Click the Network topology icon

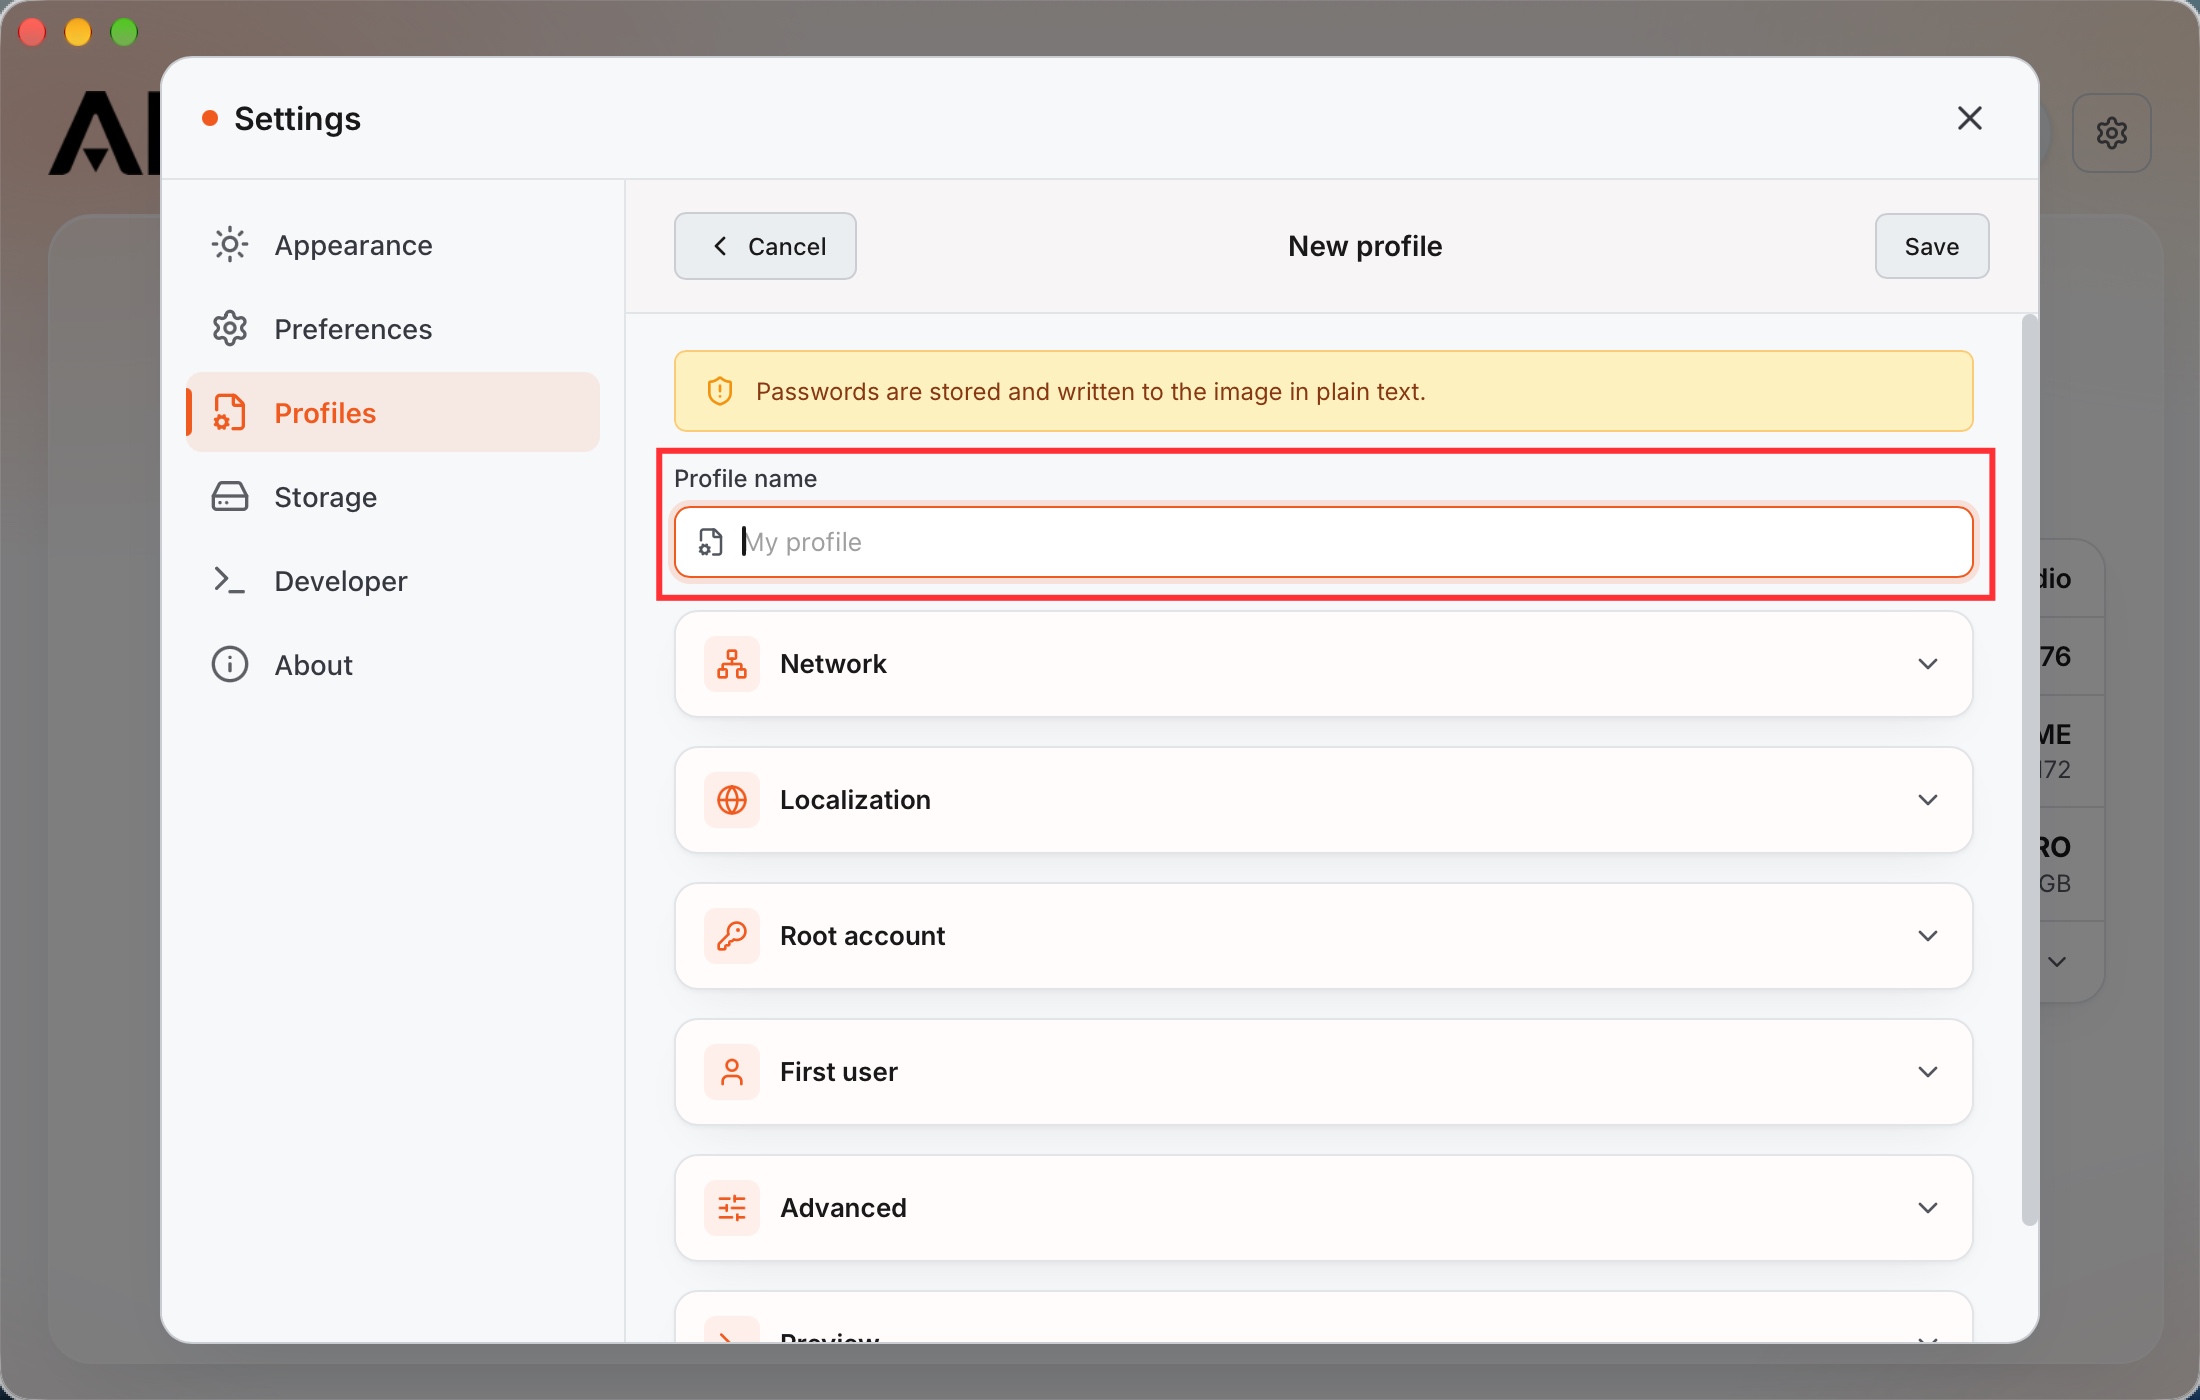click(x=732, y=664)
